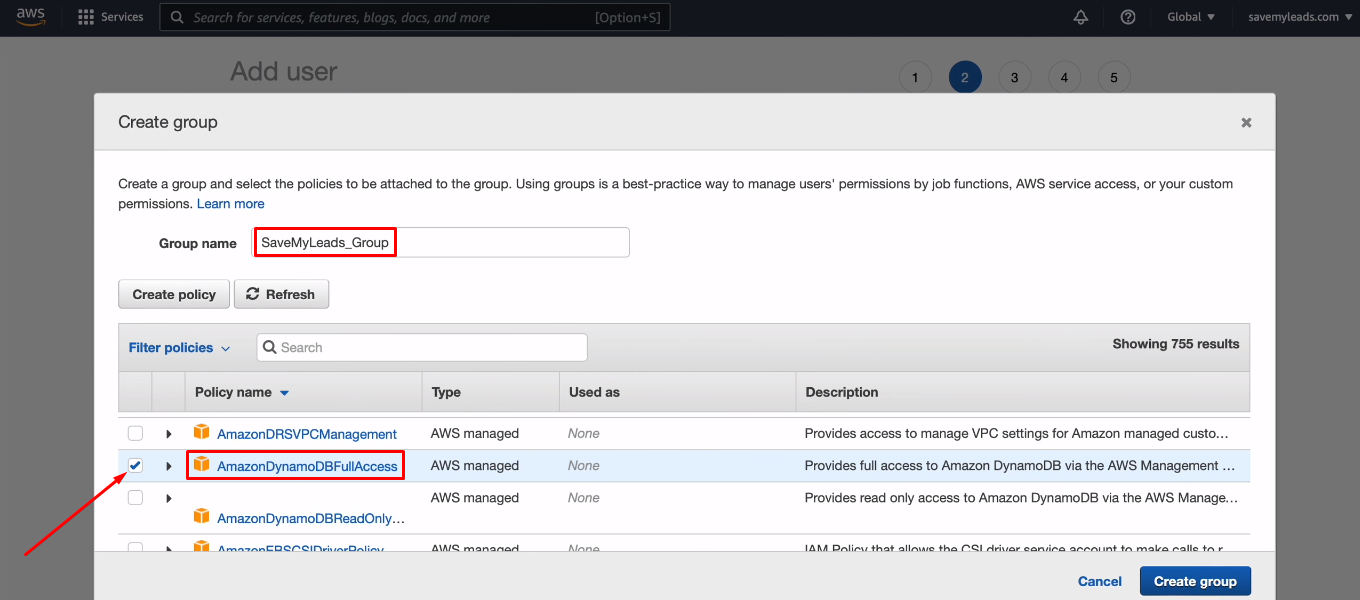Expand the AmazonDynamoDBReadOnly policy row
Viewport: 1360px width, 600px height.
coord(168,498)
